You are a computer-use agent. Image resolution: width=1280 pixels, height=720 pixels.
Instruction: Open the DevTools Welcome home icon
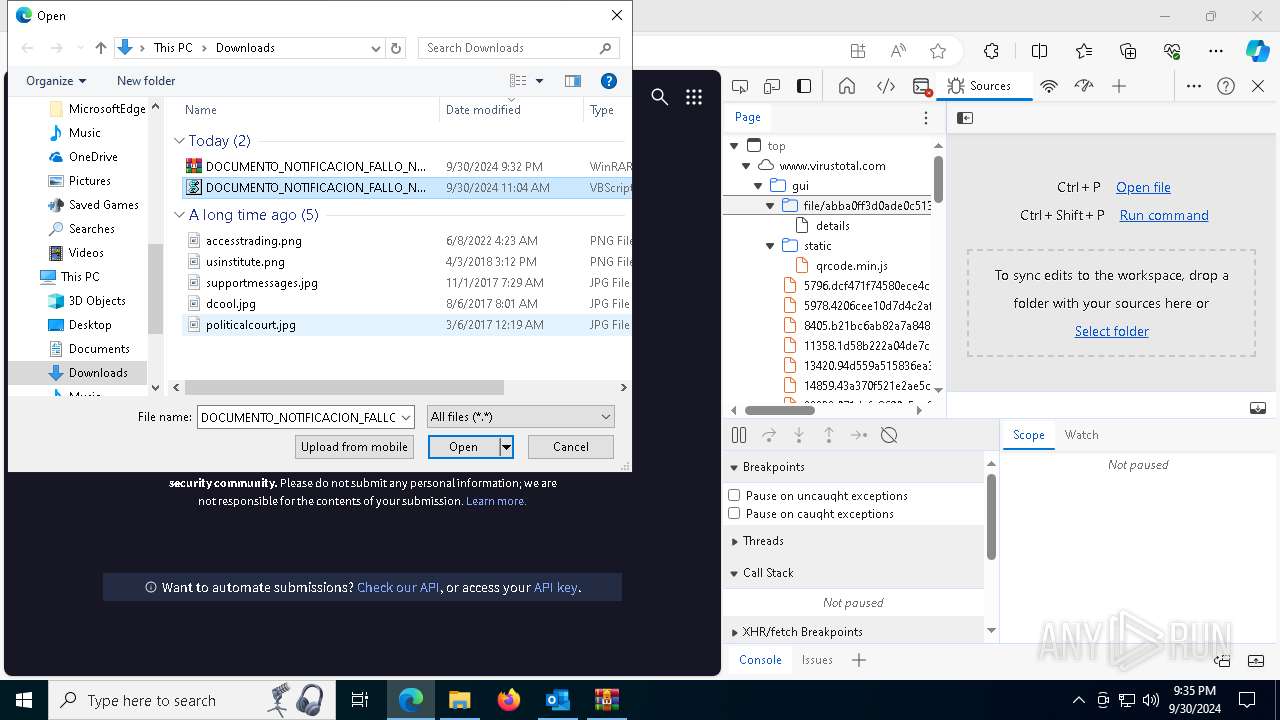(x=847, y=86)
